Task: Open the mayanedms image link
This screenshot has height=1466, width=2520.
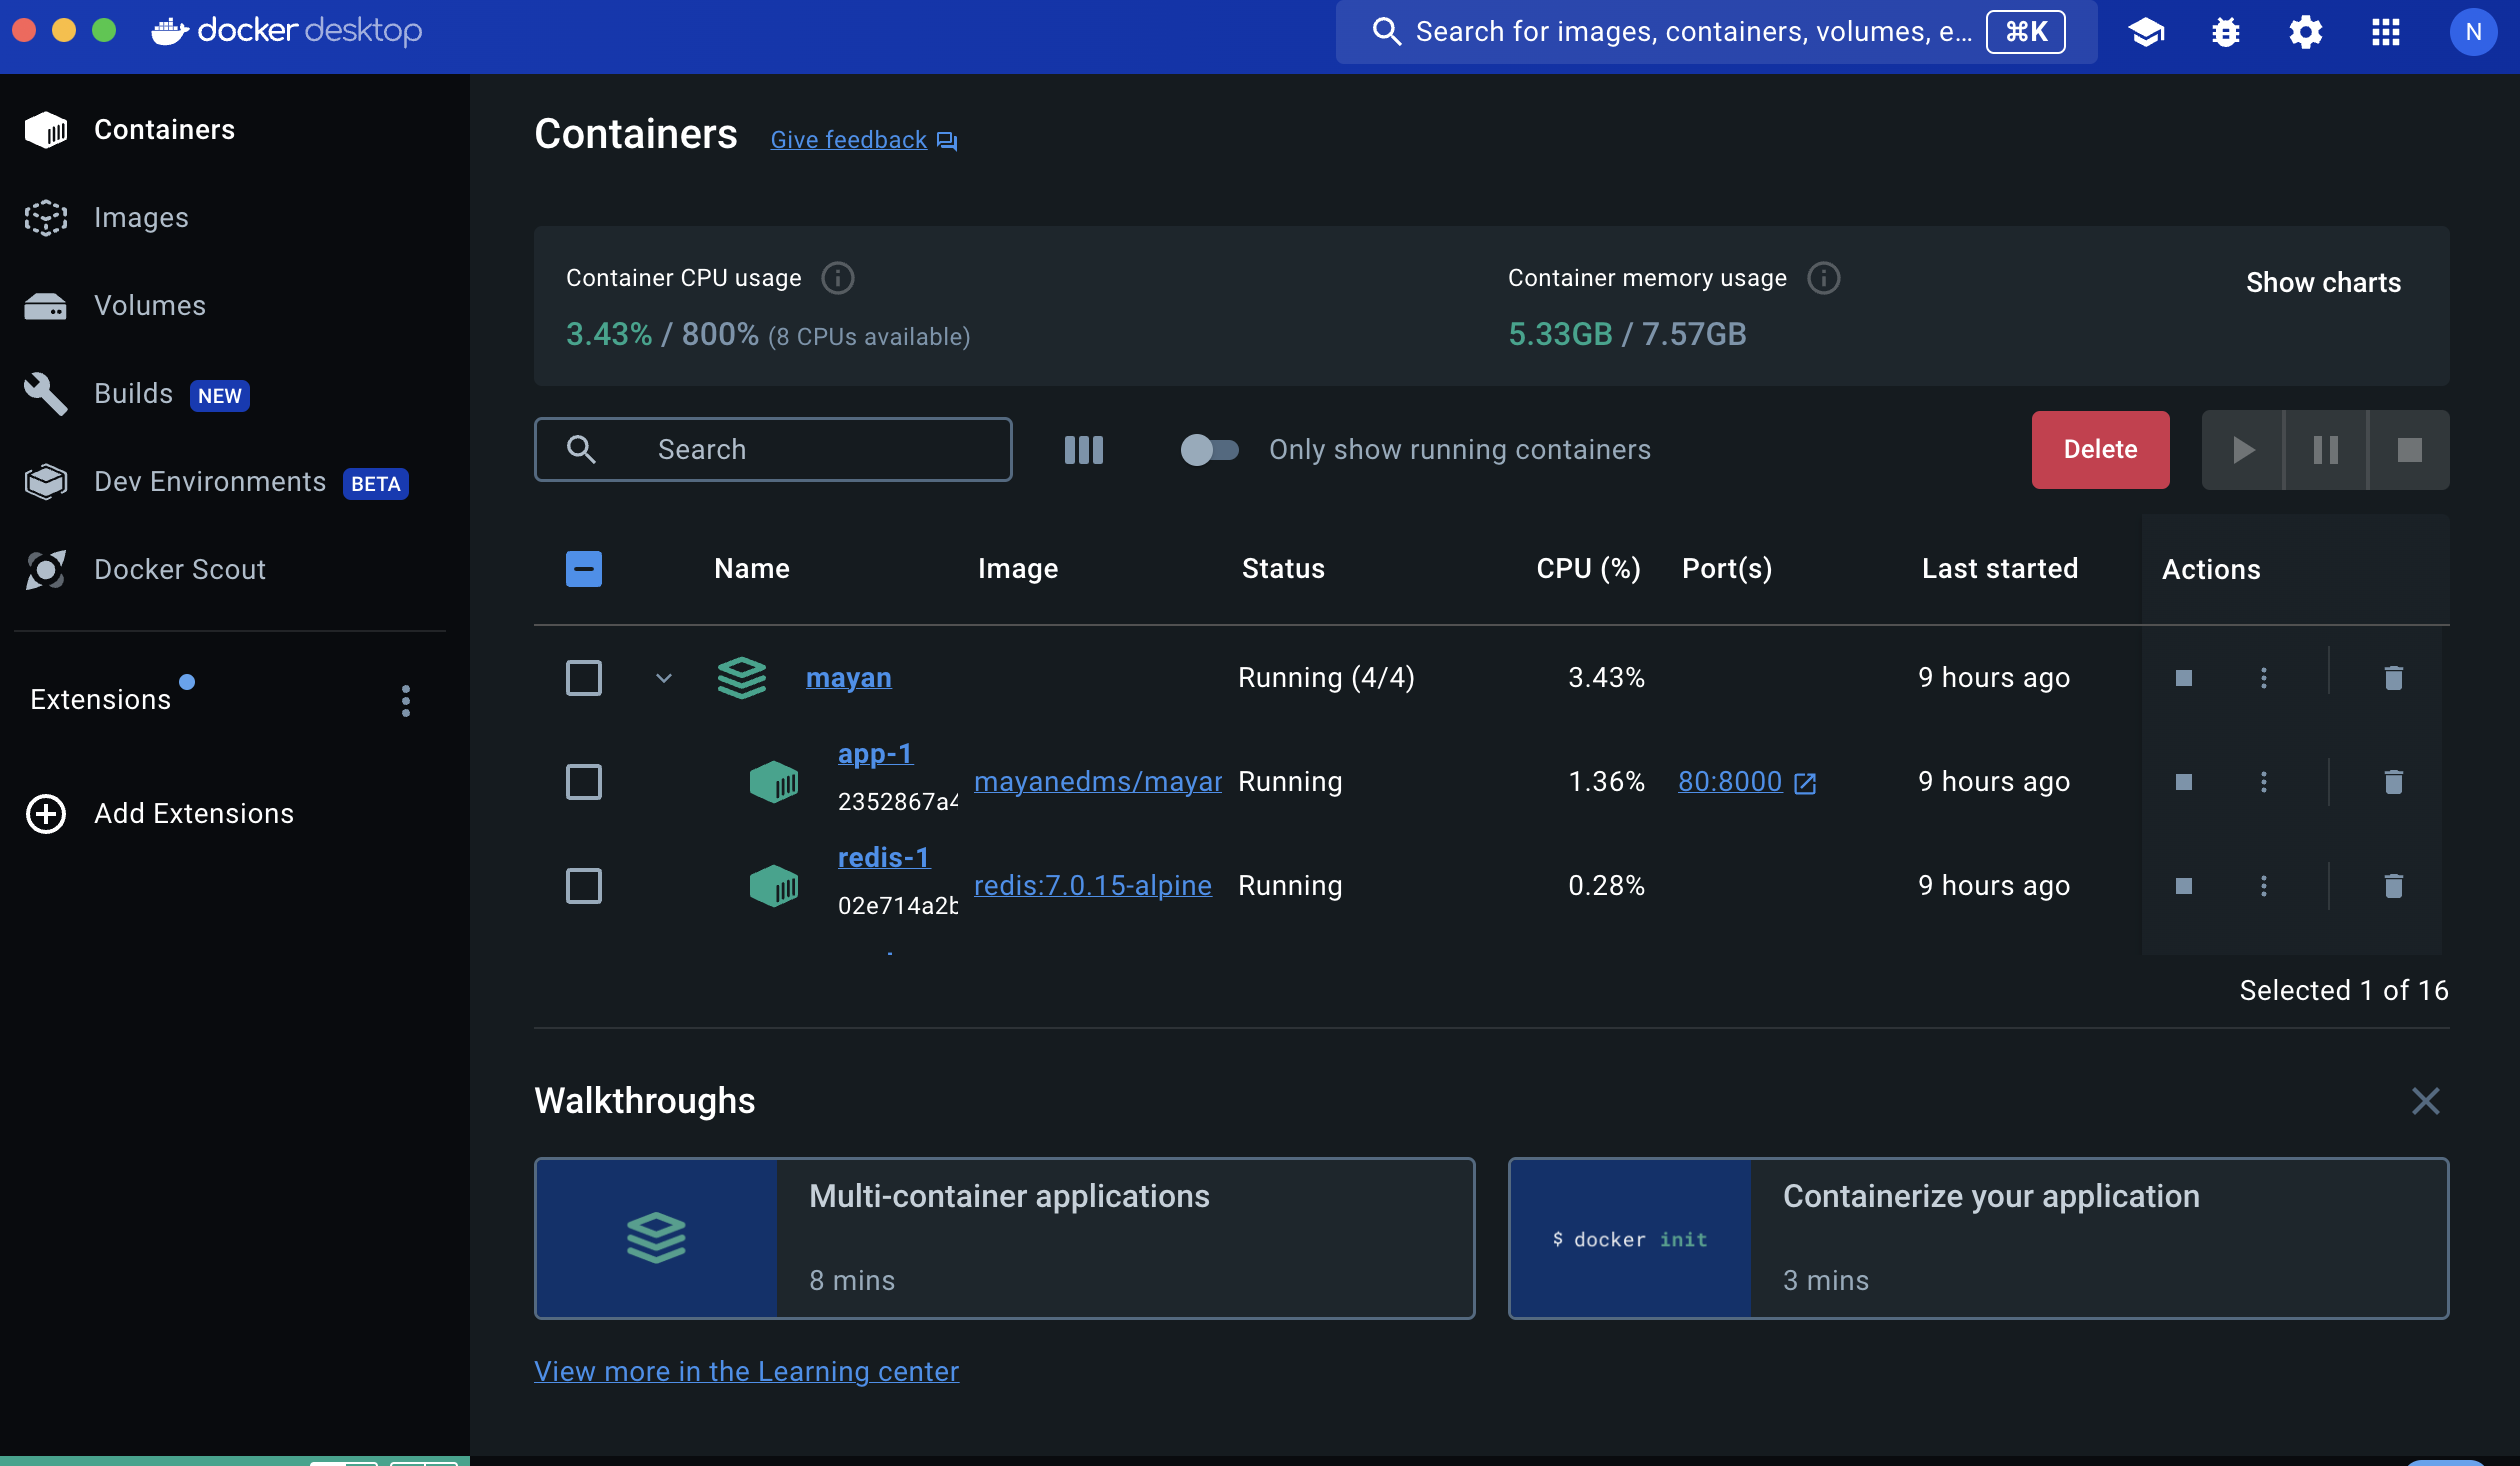Action: coord(1098,782)
